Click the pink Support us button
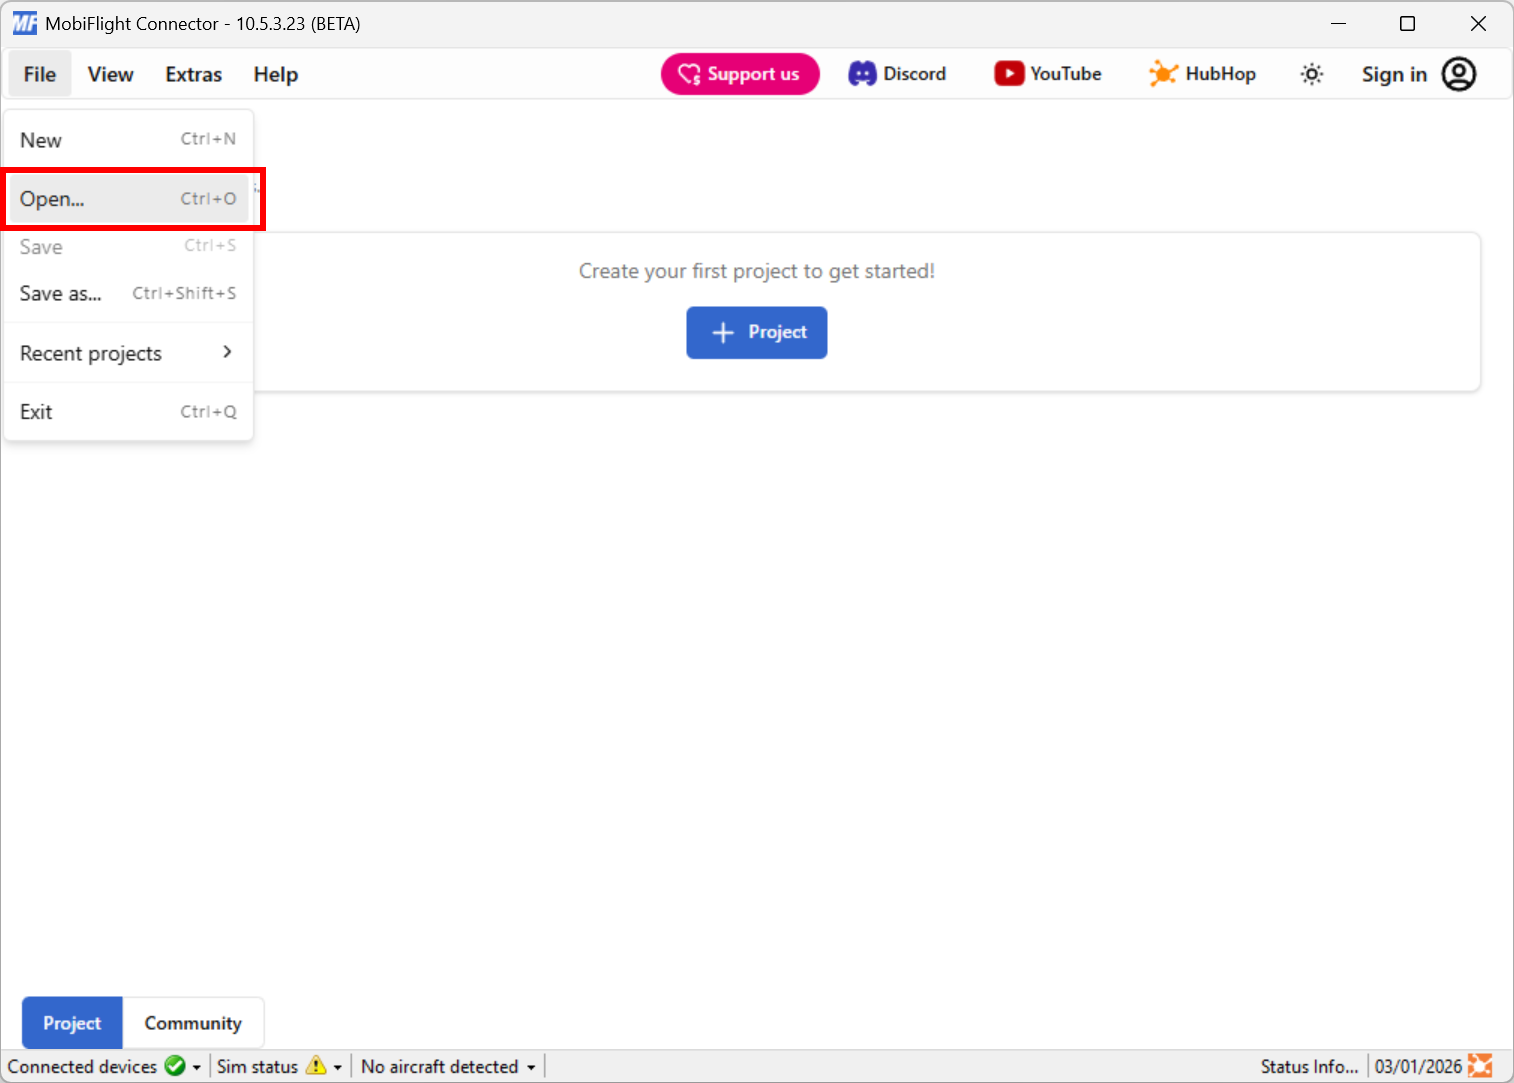The image size is (1514, 1083). (740, 74)
